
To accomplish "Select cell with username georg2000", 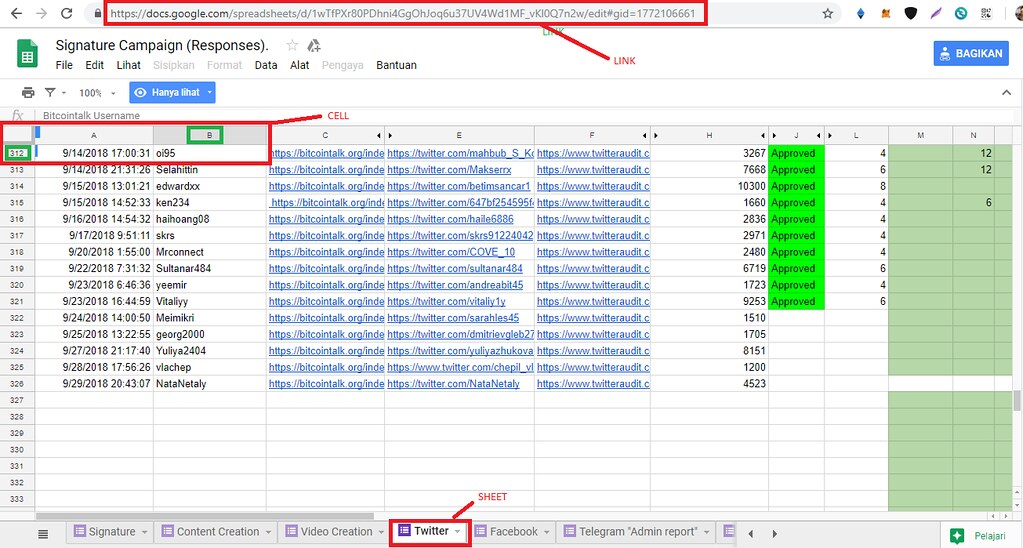I will [x=209, y=334].
